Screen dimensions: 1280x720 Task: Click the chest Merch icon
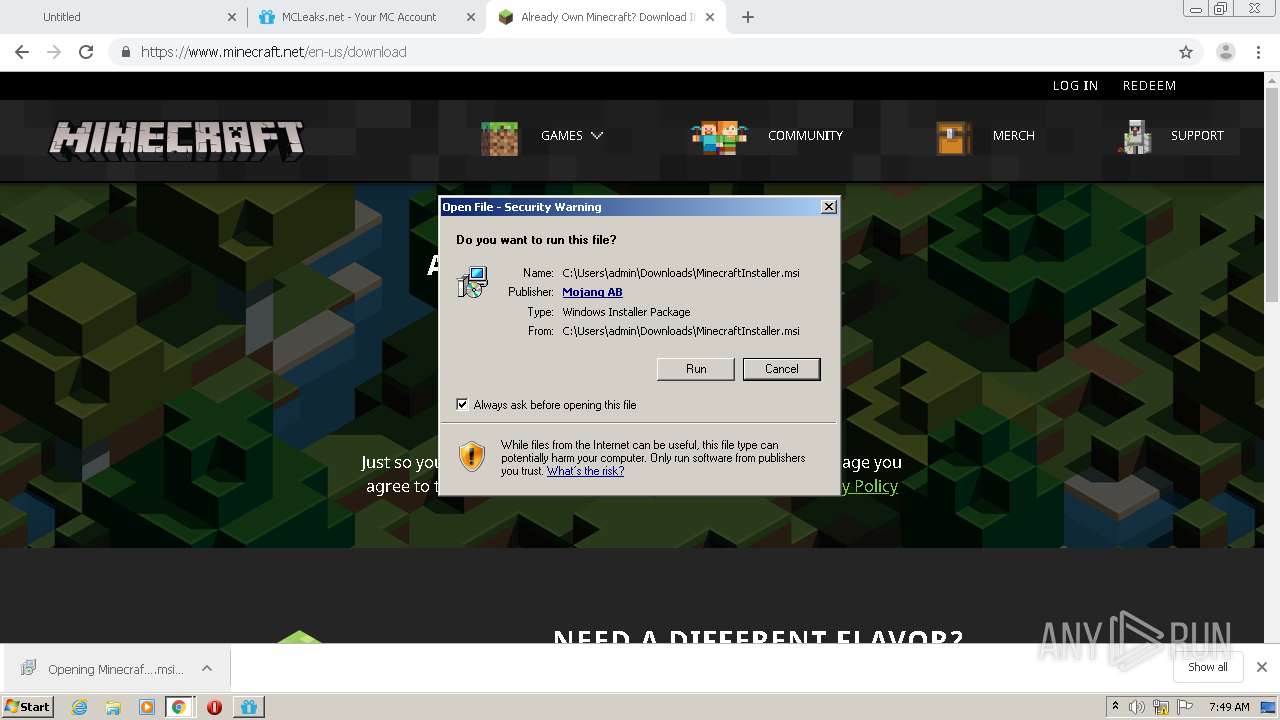coord(953,138)
